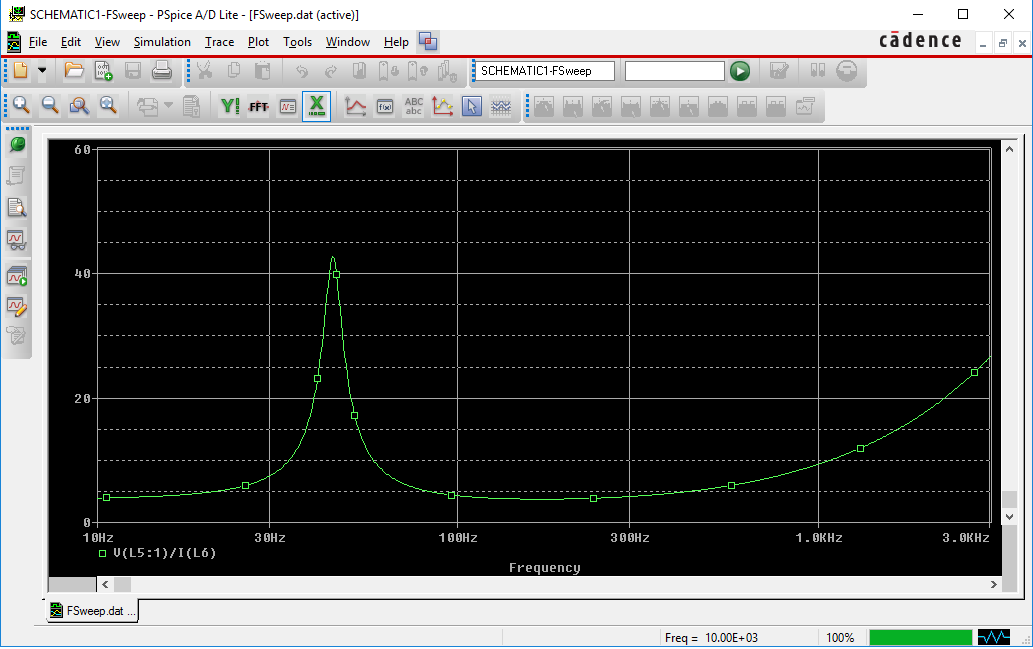Click the Zoom Fit magnifier icon
The image size is (1033, 649).
(108, 105)
